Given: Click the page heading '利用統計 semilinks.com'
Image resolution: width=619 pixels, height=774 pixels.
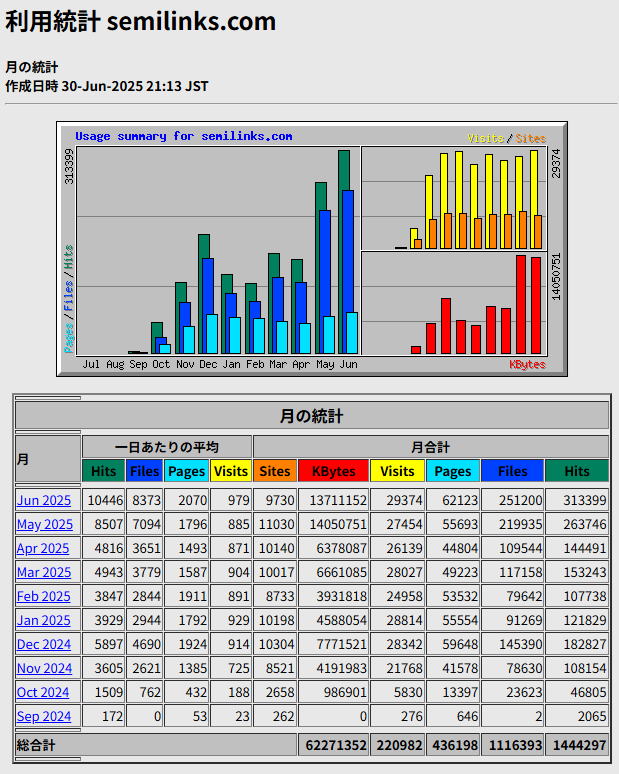Looking at the screenshot, I should 141,22.
